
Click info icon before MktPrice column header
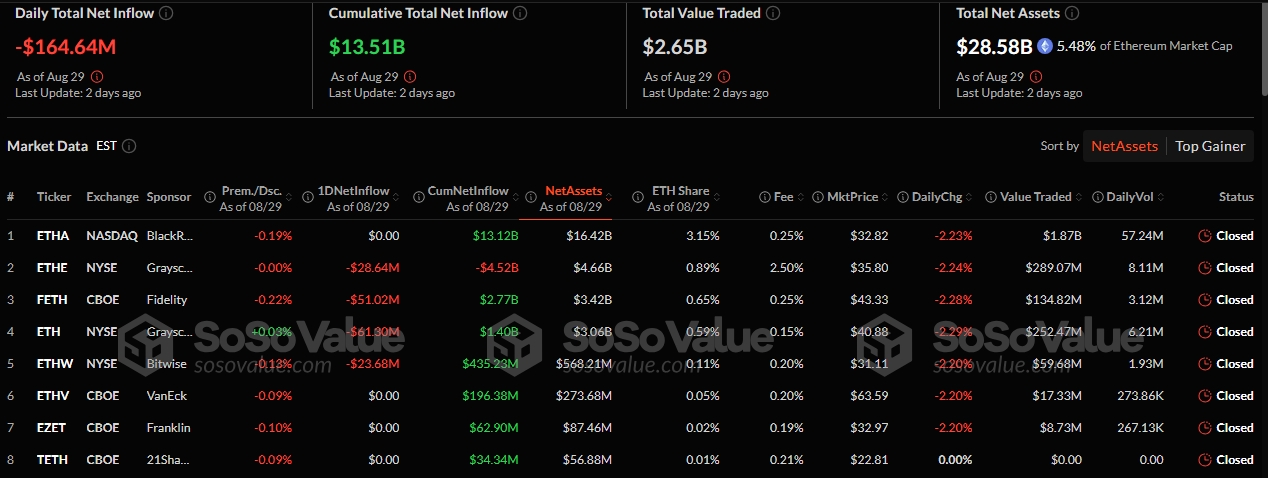[818, 197]
